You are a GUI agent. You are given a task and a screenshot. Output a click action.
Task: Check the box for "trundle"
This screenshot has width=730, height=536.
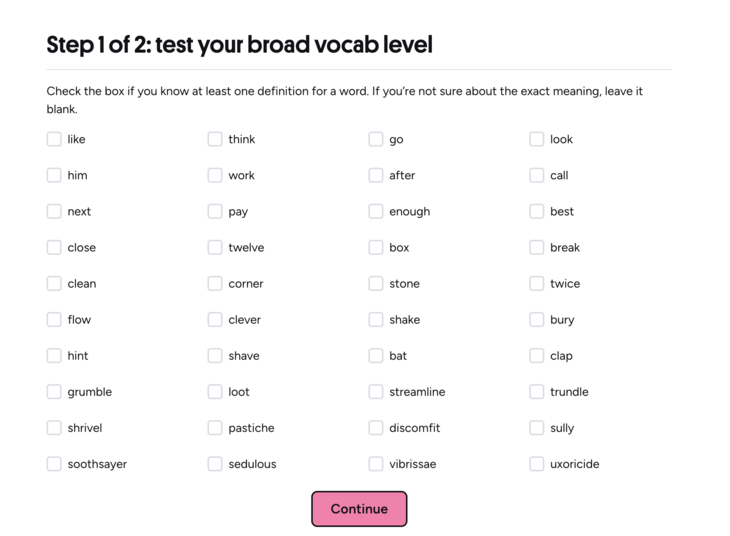537,391
